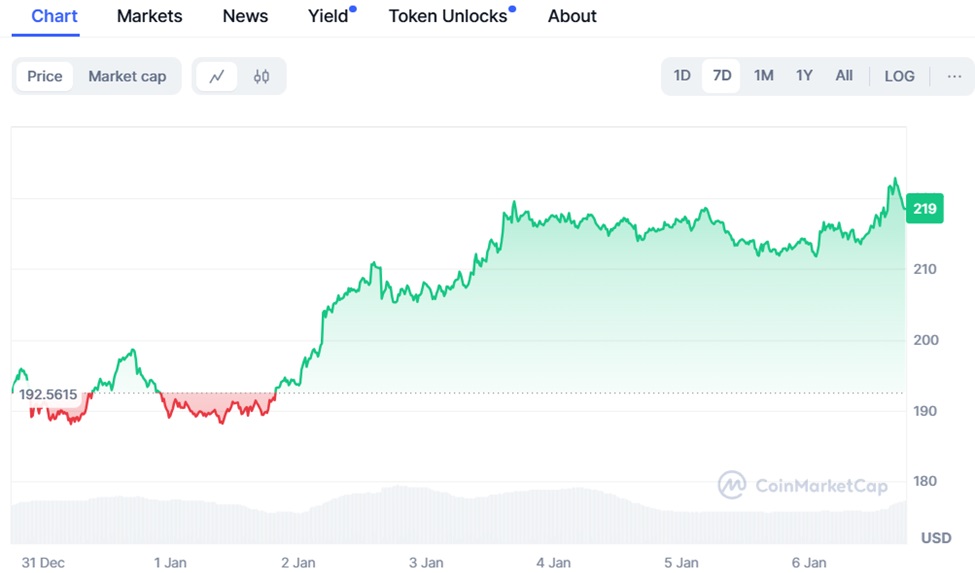Enable LOG scale
Viewport: 975px width, 573px height.
click(899, 76)
